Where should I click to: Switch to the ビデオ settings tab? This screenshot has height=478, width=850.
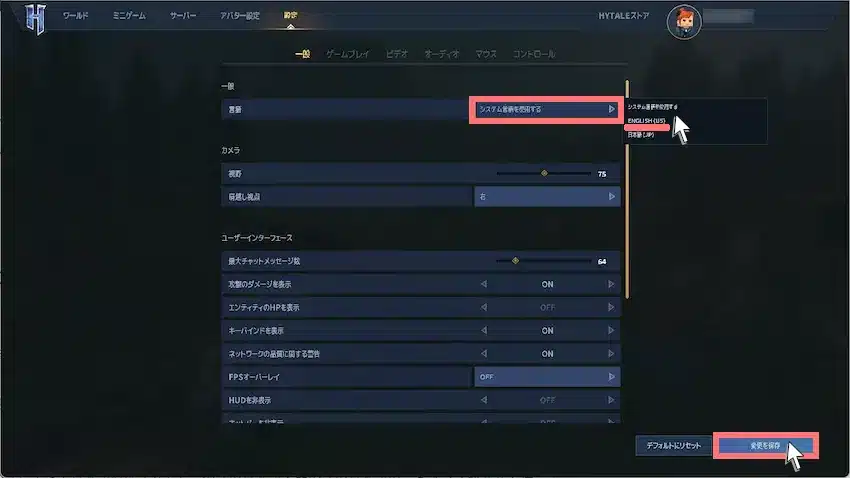[x=397, y=54]
